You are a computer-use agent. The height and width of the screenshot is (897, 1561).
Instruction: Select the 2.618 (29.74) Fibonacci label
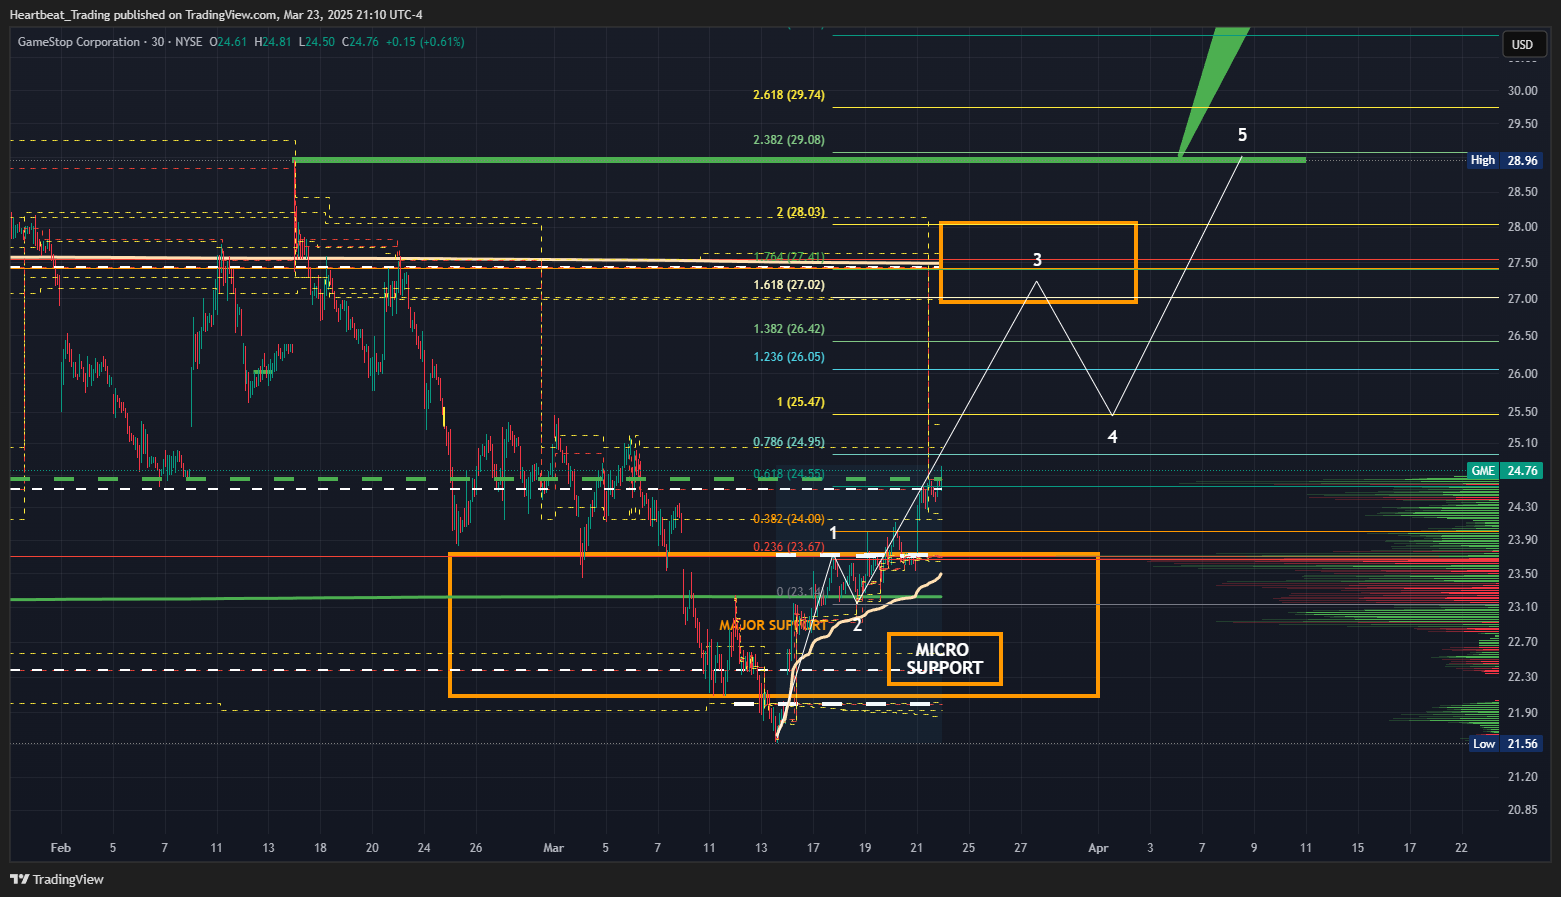coord(789,95)
